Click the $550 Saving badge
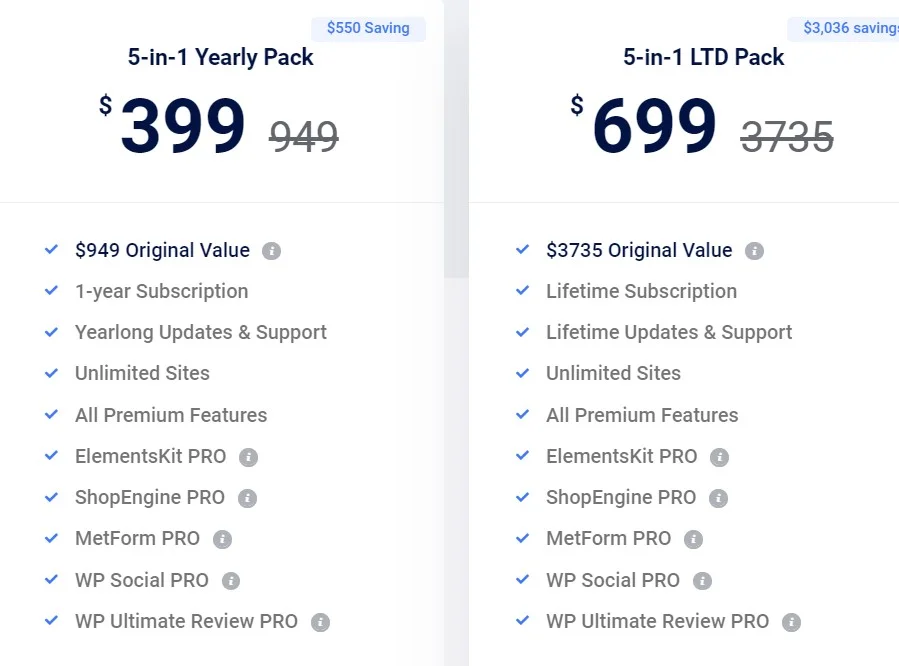Screen dimensions: 899x666 click(x=369, y=29)
